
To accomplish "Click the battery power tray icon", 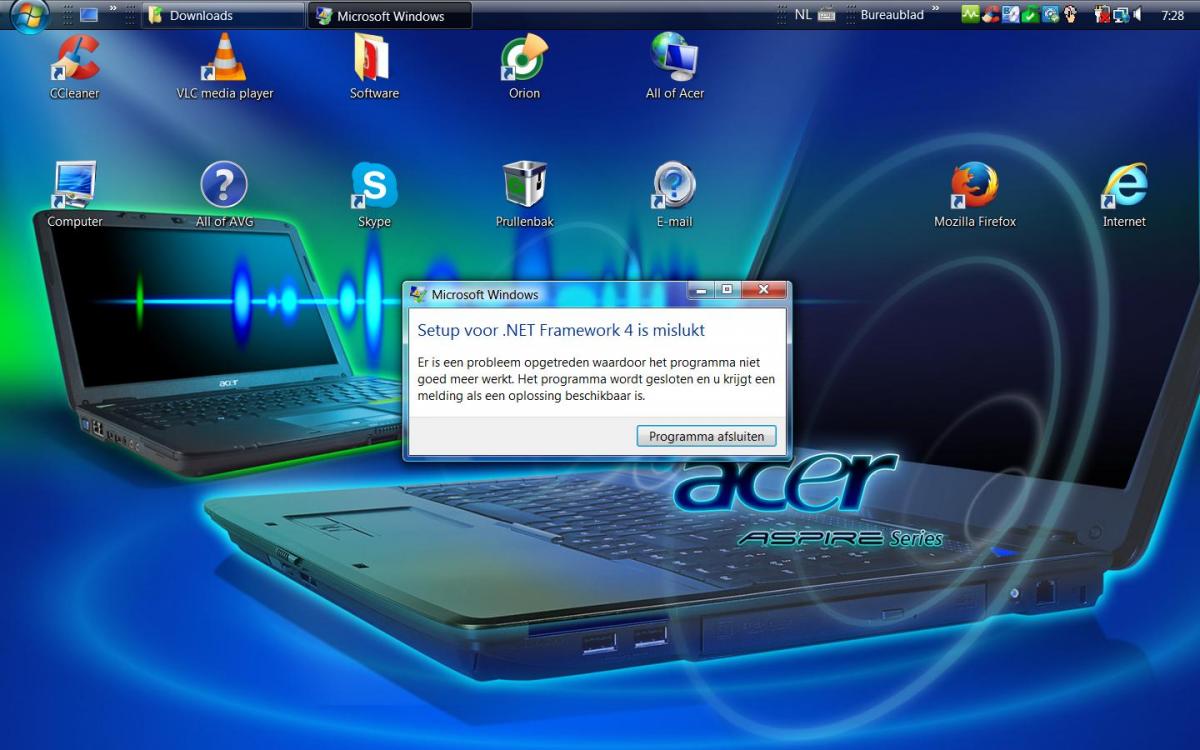I will click(x=1102, y=15).
